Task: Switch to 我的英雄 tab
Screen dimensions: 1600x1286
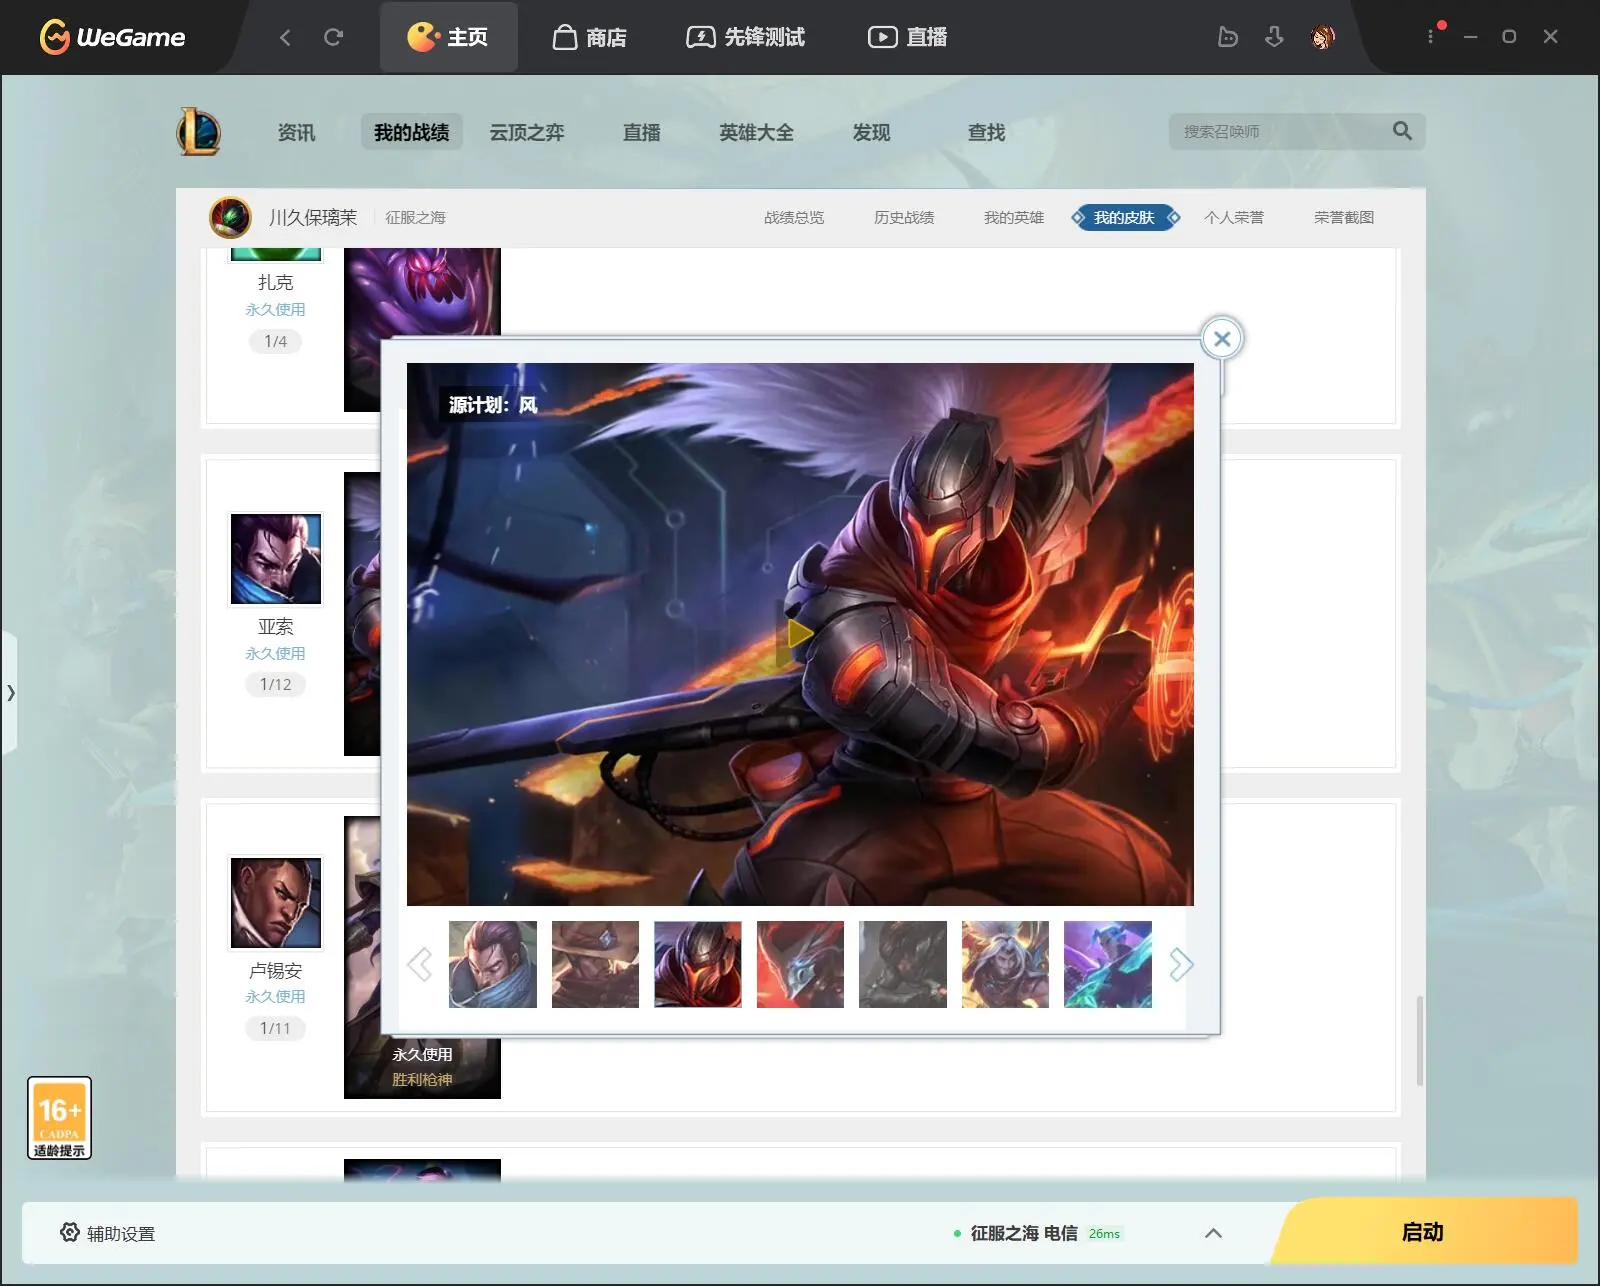Action: (x=1014, y=217)
